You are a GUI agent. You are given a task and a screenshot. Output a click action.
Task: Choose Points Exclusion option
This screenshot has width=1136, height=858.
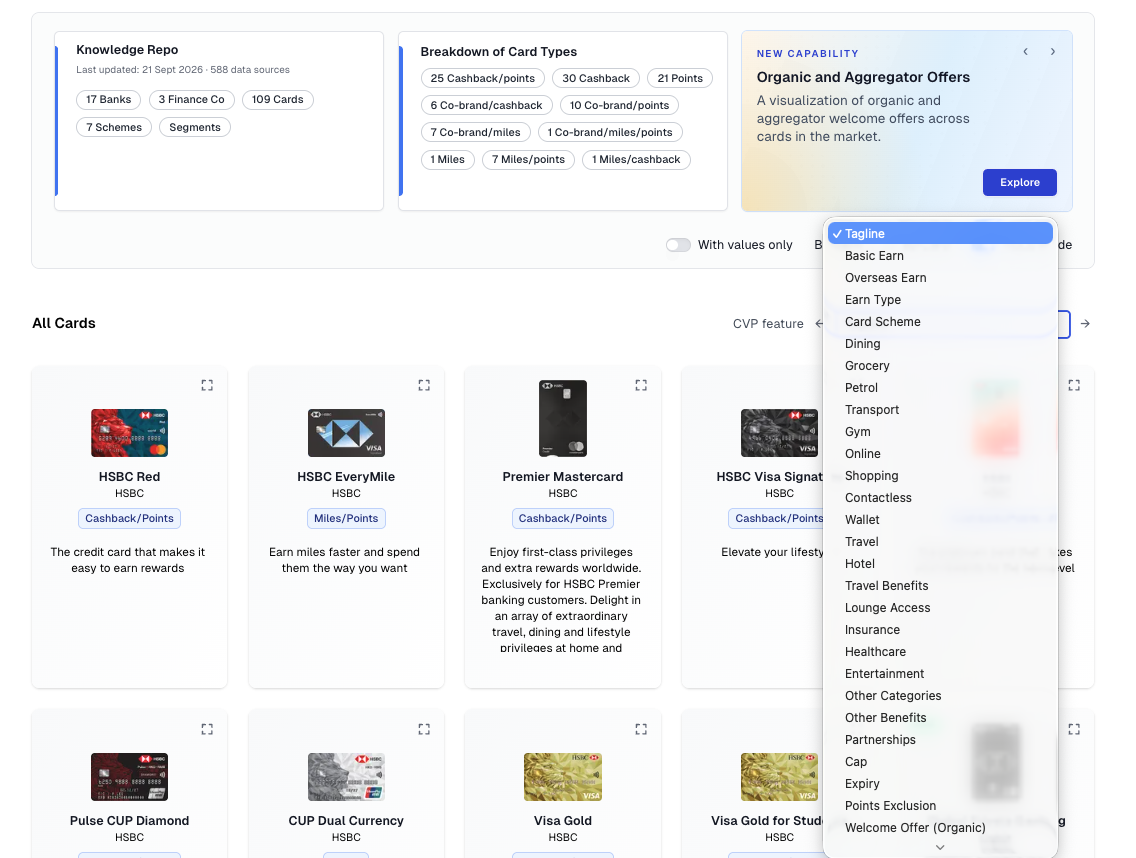tap(940, 806)
